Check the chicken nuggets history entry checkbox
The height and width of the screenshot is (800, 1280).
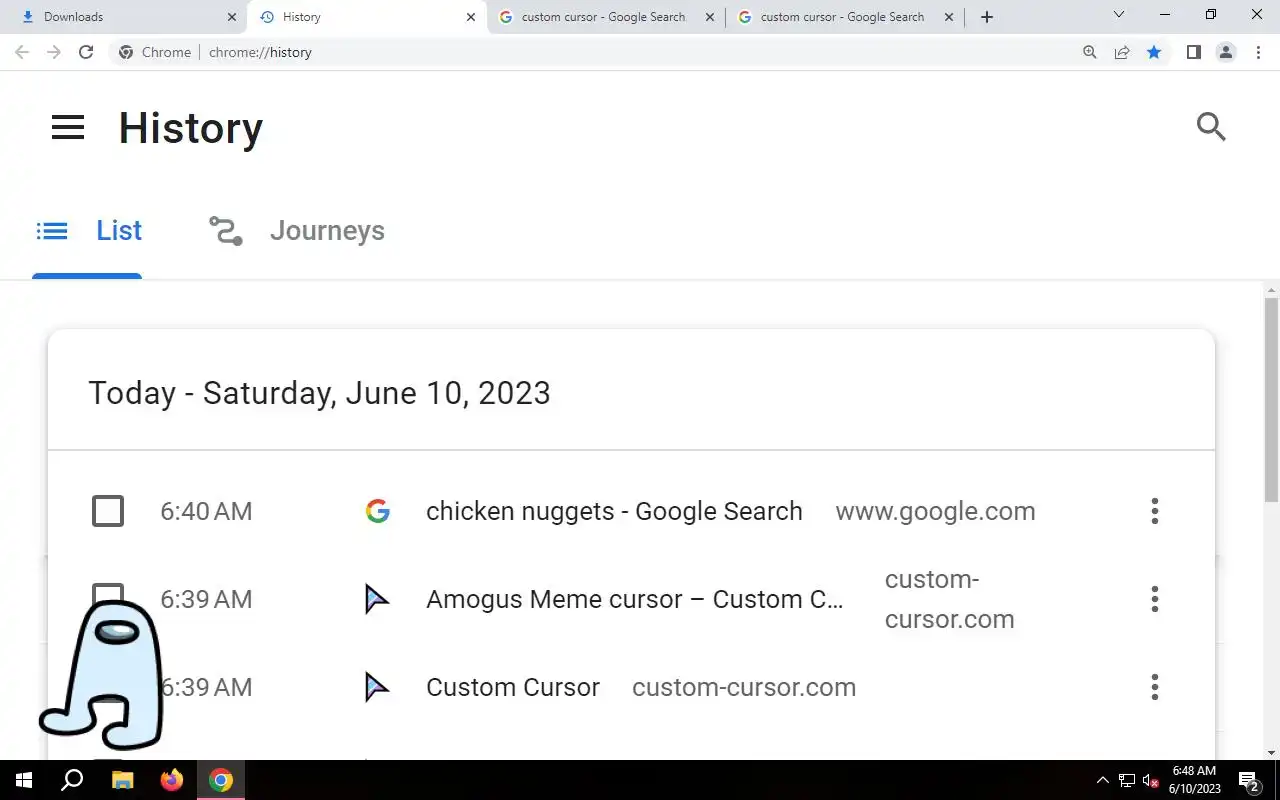(108, 511)
